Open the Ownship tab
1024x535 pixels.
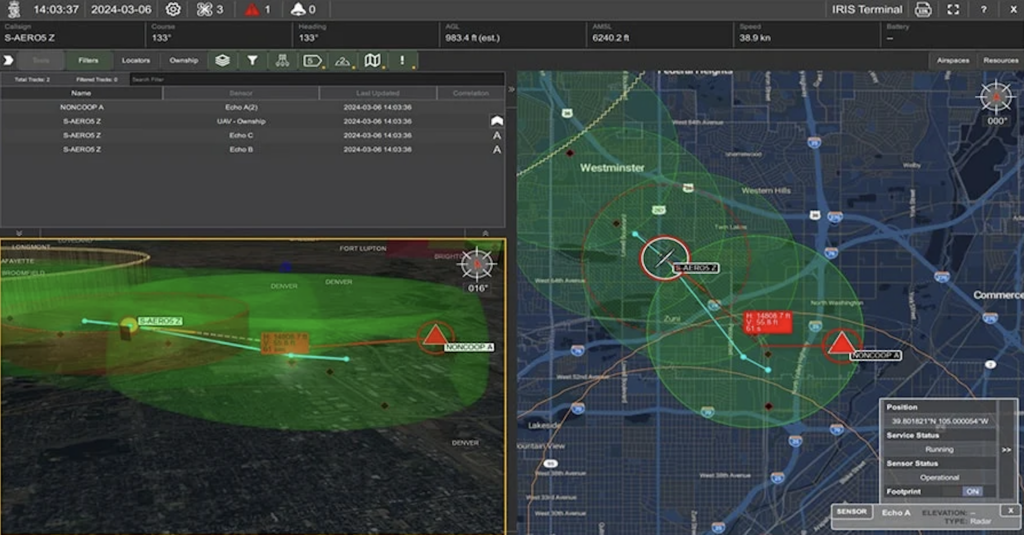click(x=184, y=60)
